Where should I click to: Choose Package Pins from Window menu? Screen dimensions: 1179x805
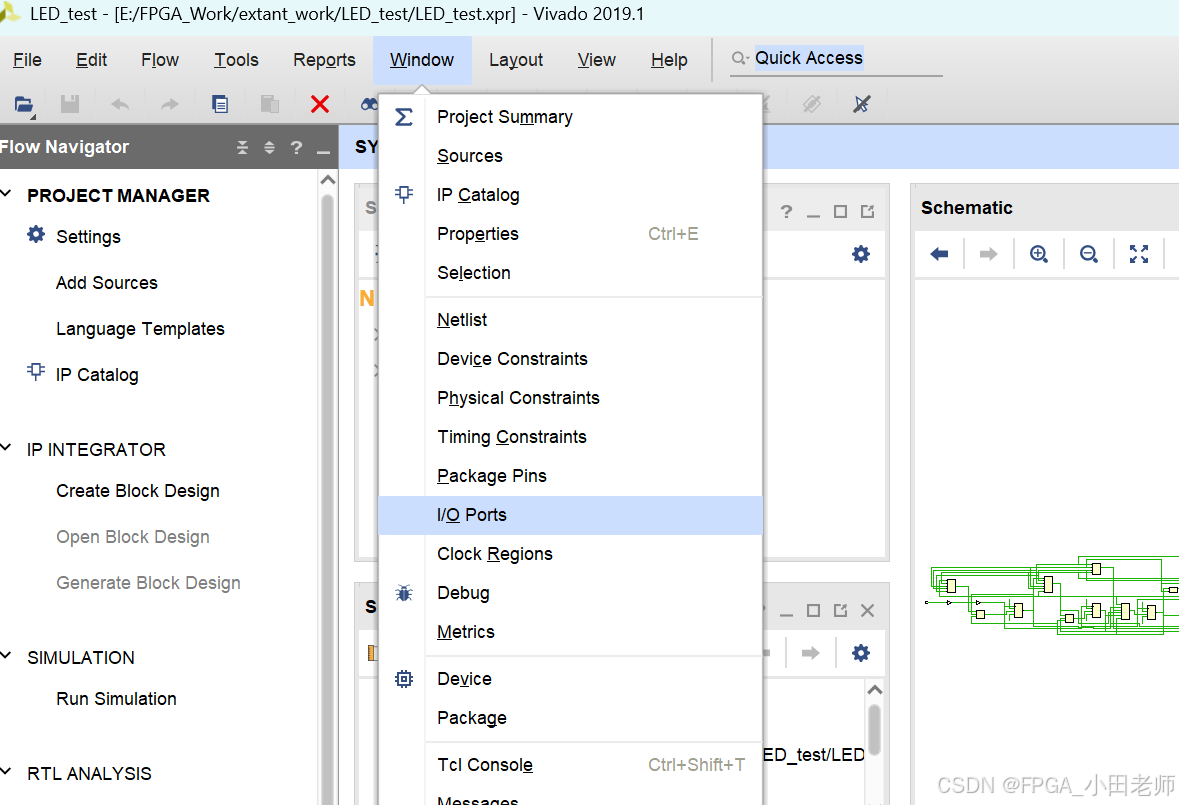[570, 476]
